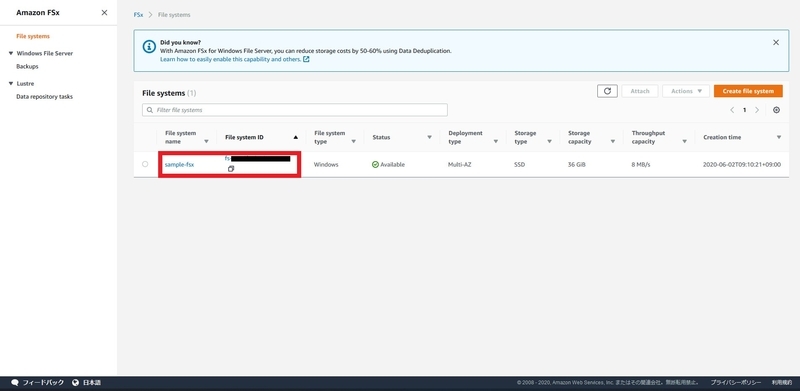Open Backups in the sidebar
This screenshot has height=391, width=800.
tap(27, 66)
